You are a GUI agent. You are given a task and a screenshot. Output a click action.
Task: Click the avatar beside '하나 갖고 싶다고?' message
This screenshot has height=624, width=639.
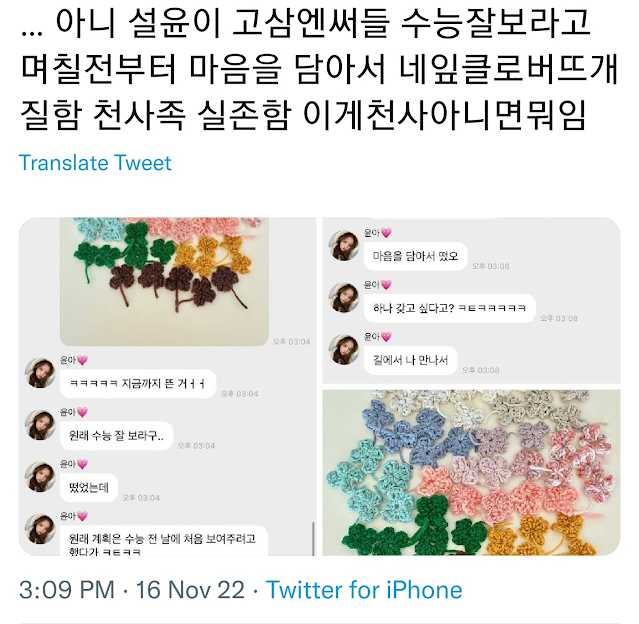pyautogui.click(x=344, y=298)
